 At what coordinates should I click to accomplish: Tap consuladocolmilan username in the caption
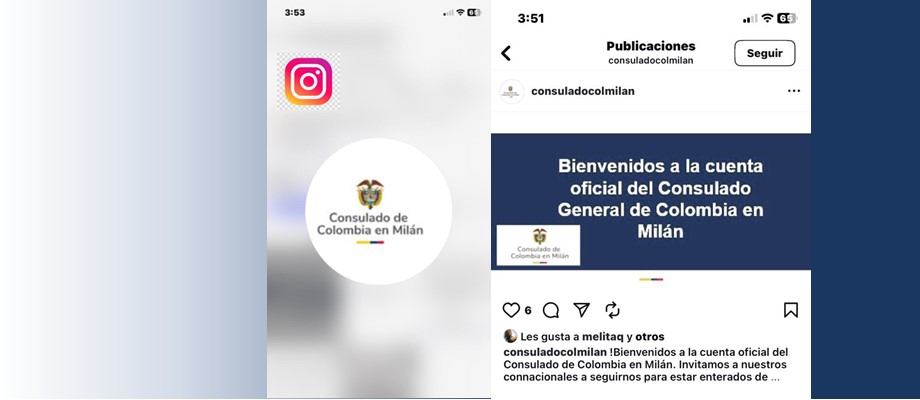[555, 352]
